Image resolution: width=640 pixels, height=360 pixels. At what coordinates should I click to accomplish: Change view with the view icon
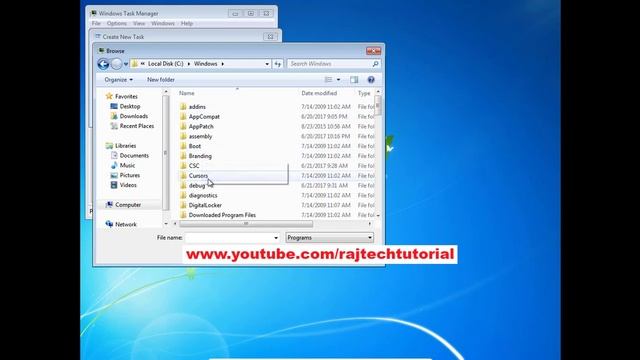pyautogui.click(x=328, y=80)
